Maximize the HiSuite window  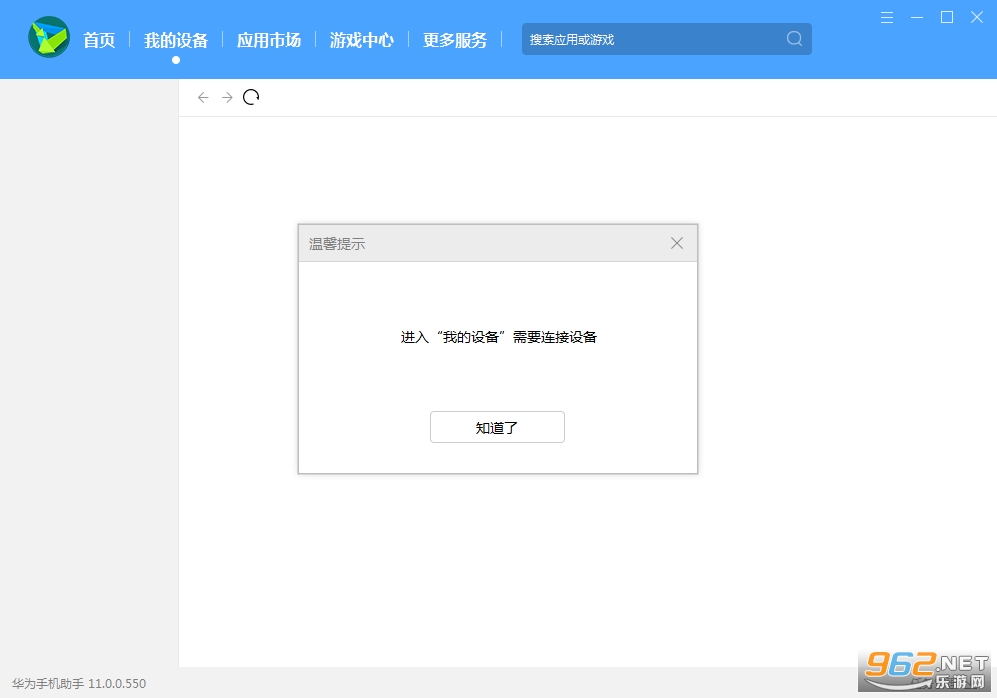tap(947, 17)
